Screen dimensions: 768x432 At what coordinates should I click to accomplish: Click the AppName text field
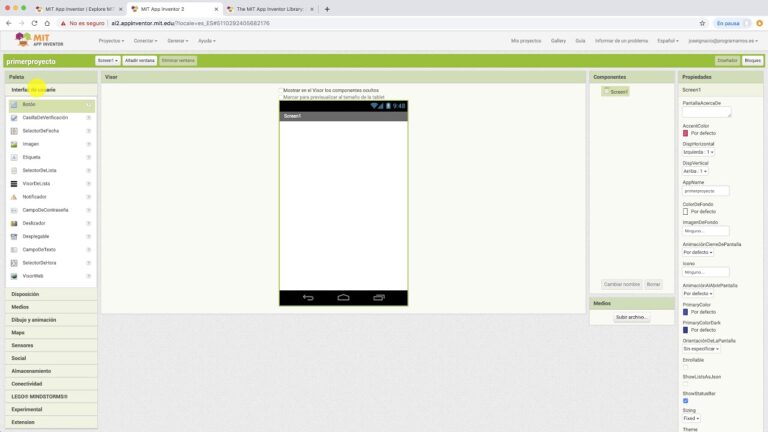click(x=706, y=190)
